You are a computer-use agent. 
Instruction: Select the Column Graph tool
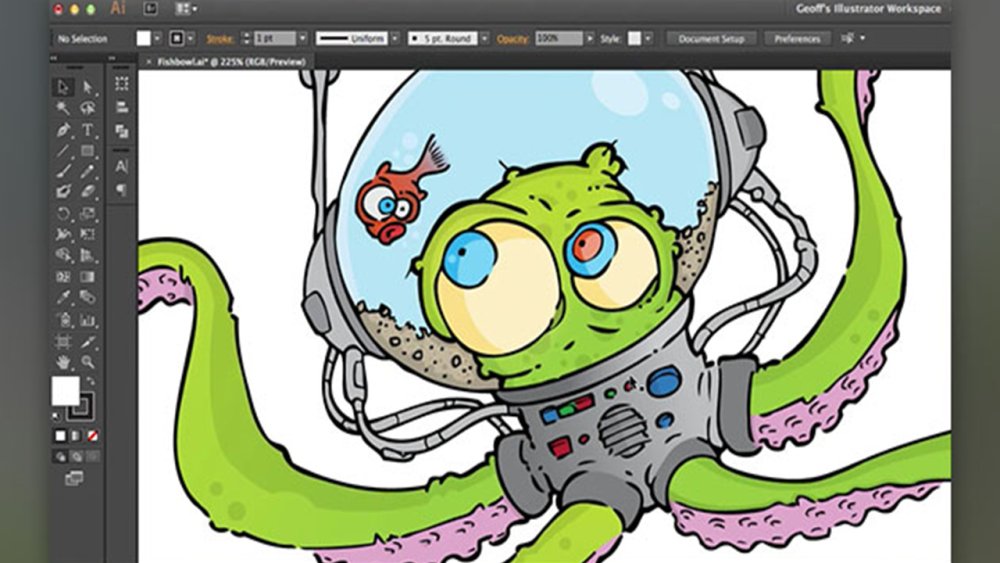coord(88,320)
